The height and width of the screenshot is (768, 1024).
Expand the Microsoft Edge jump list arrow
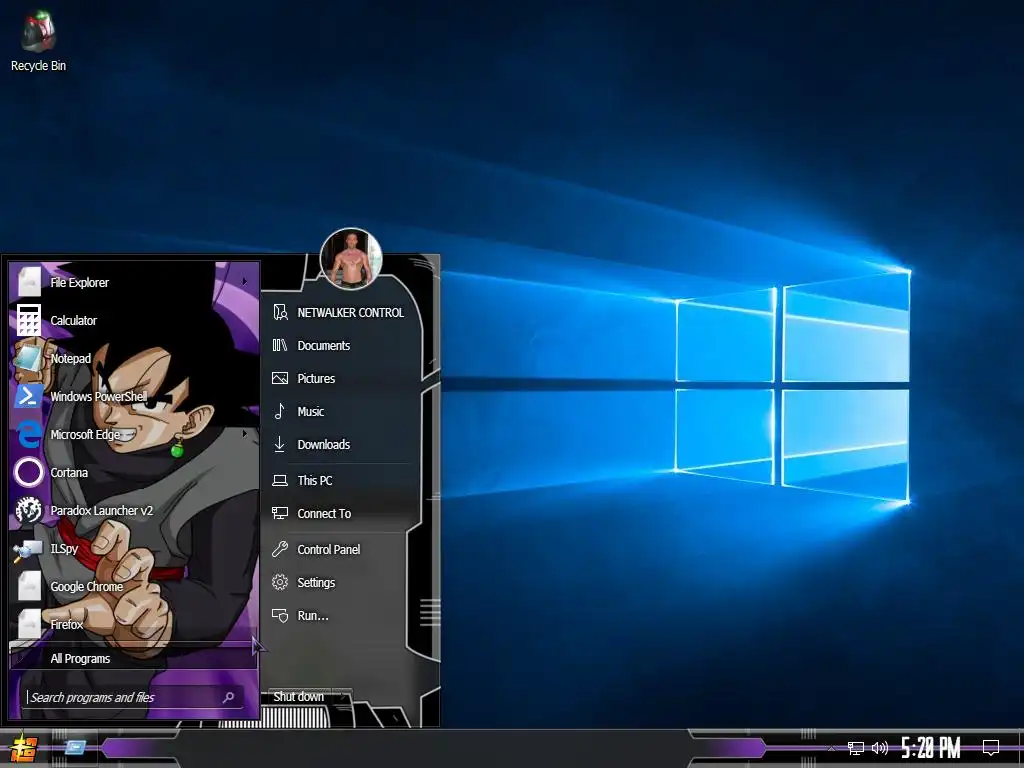click(244, 434)
